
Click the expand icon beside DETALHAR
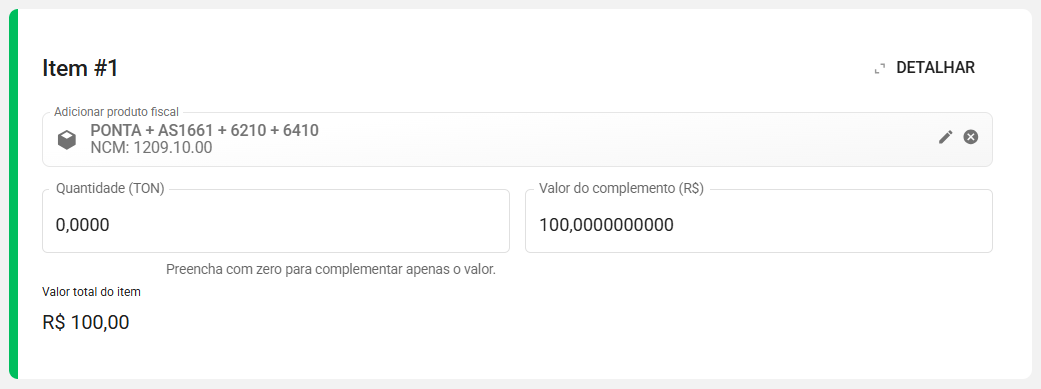880,68
